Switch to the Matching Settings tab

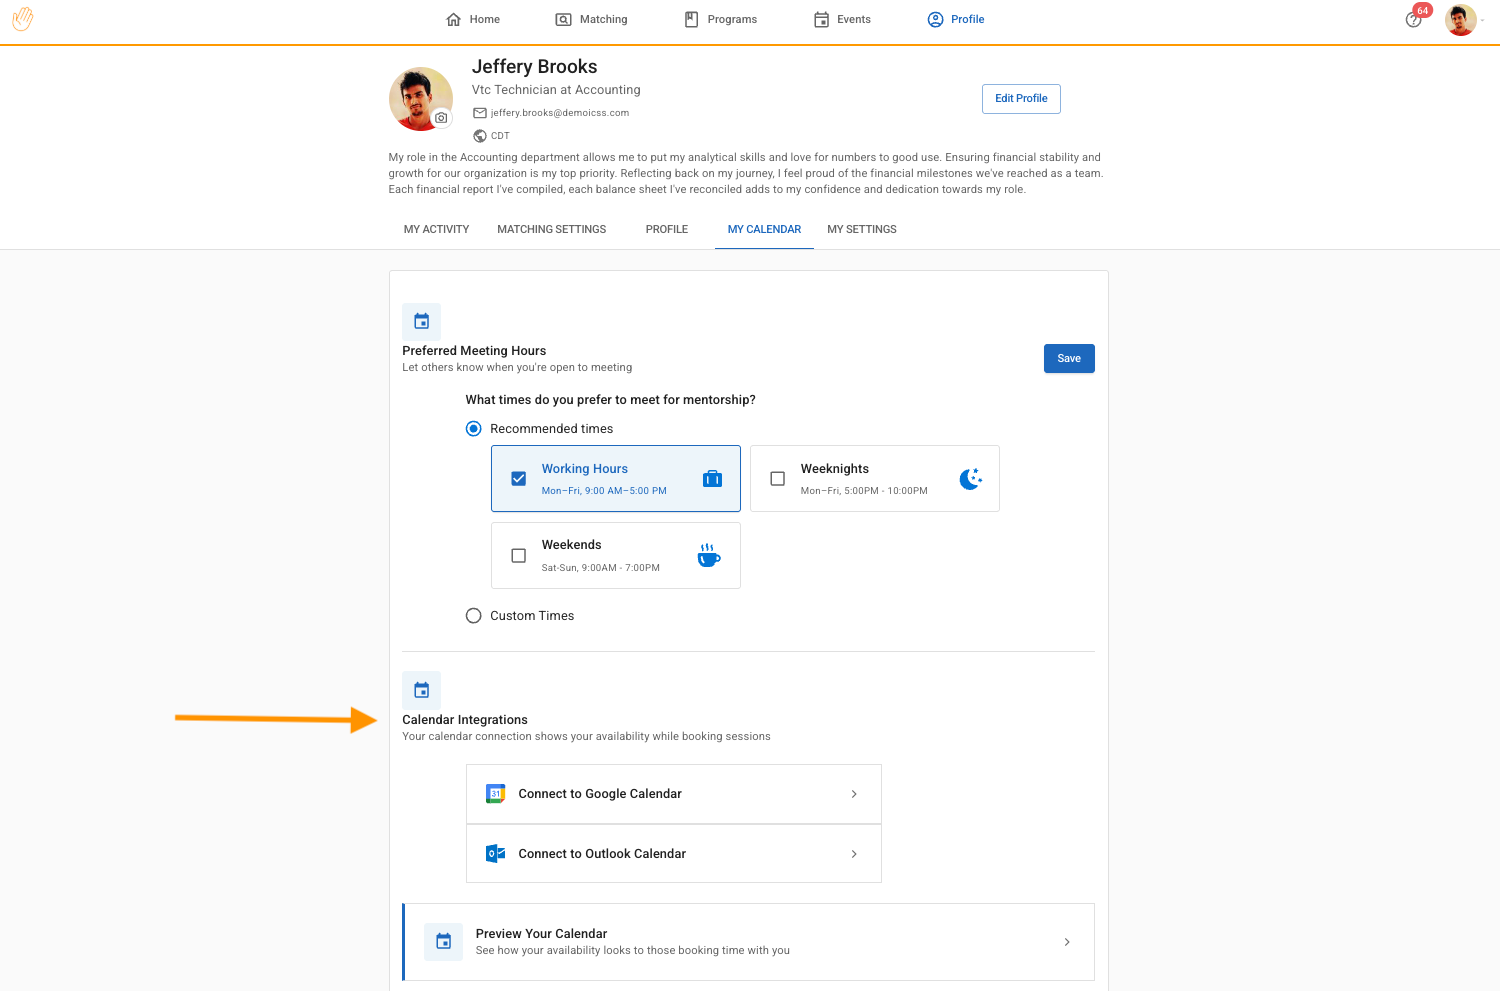[x=551, y=230]
